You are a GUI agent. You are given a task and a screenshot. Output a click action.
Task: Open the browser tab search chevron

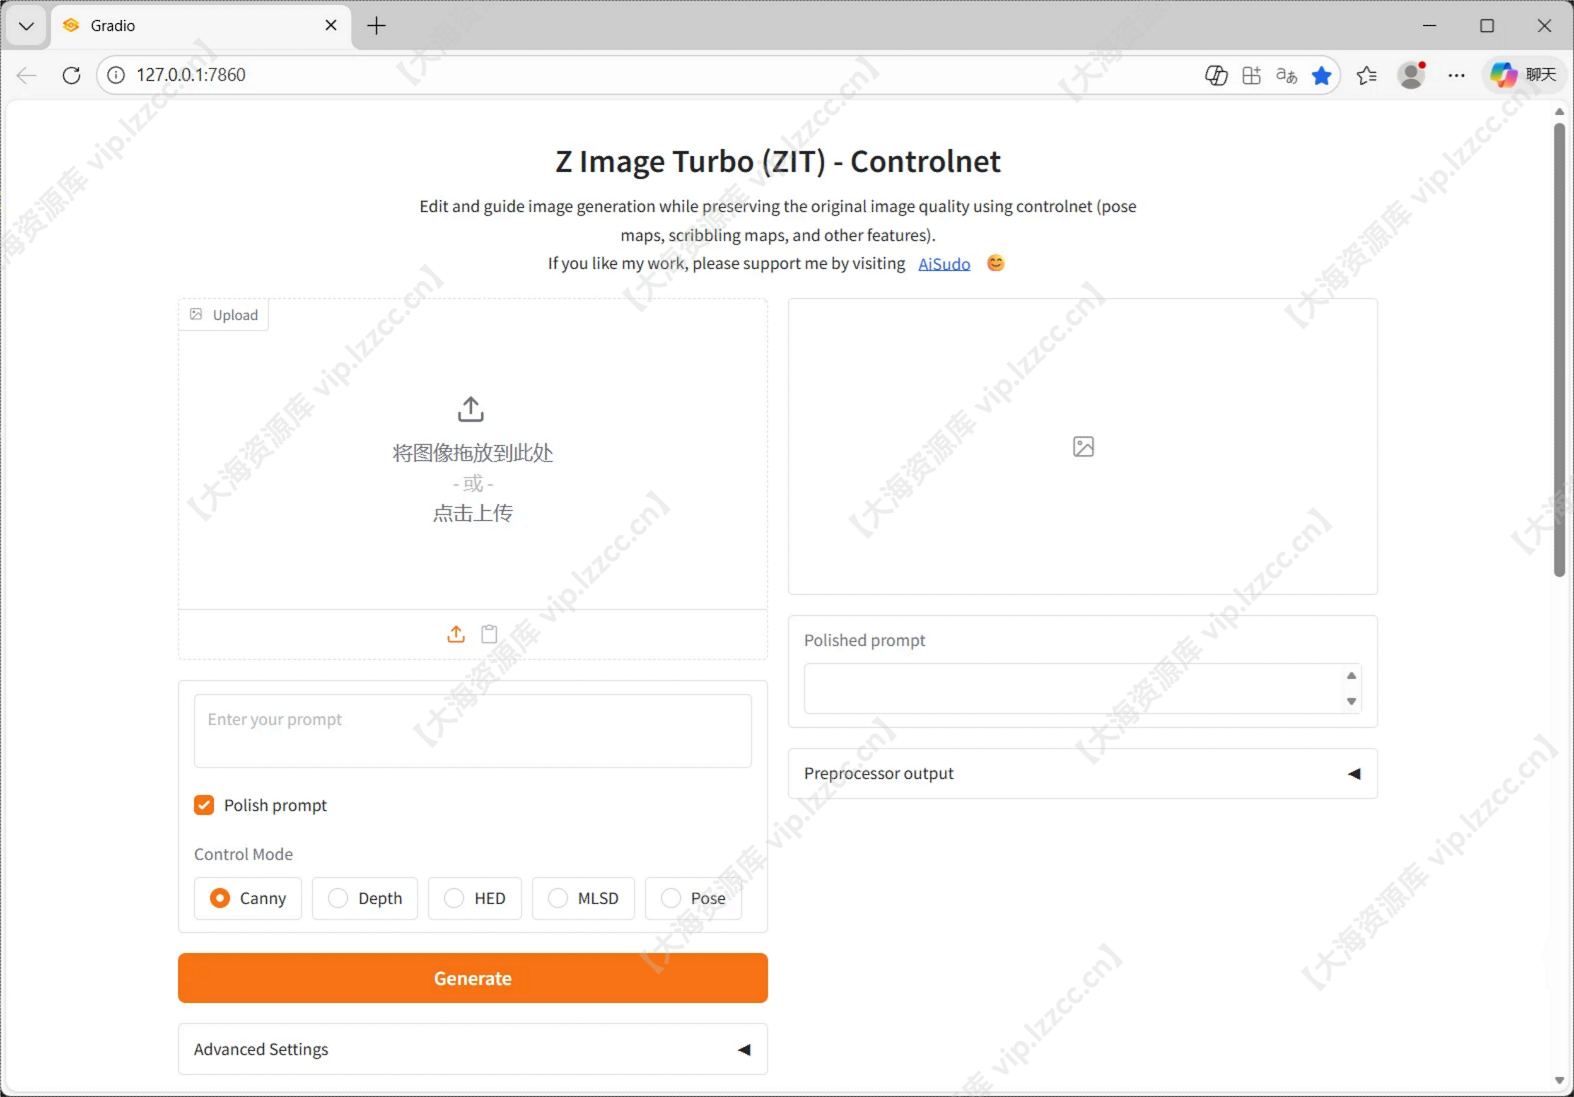[x=27, y=26]
